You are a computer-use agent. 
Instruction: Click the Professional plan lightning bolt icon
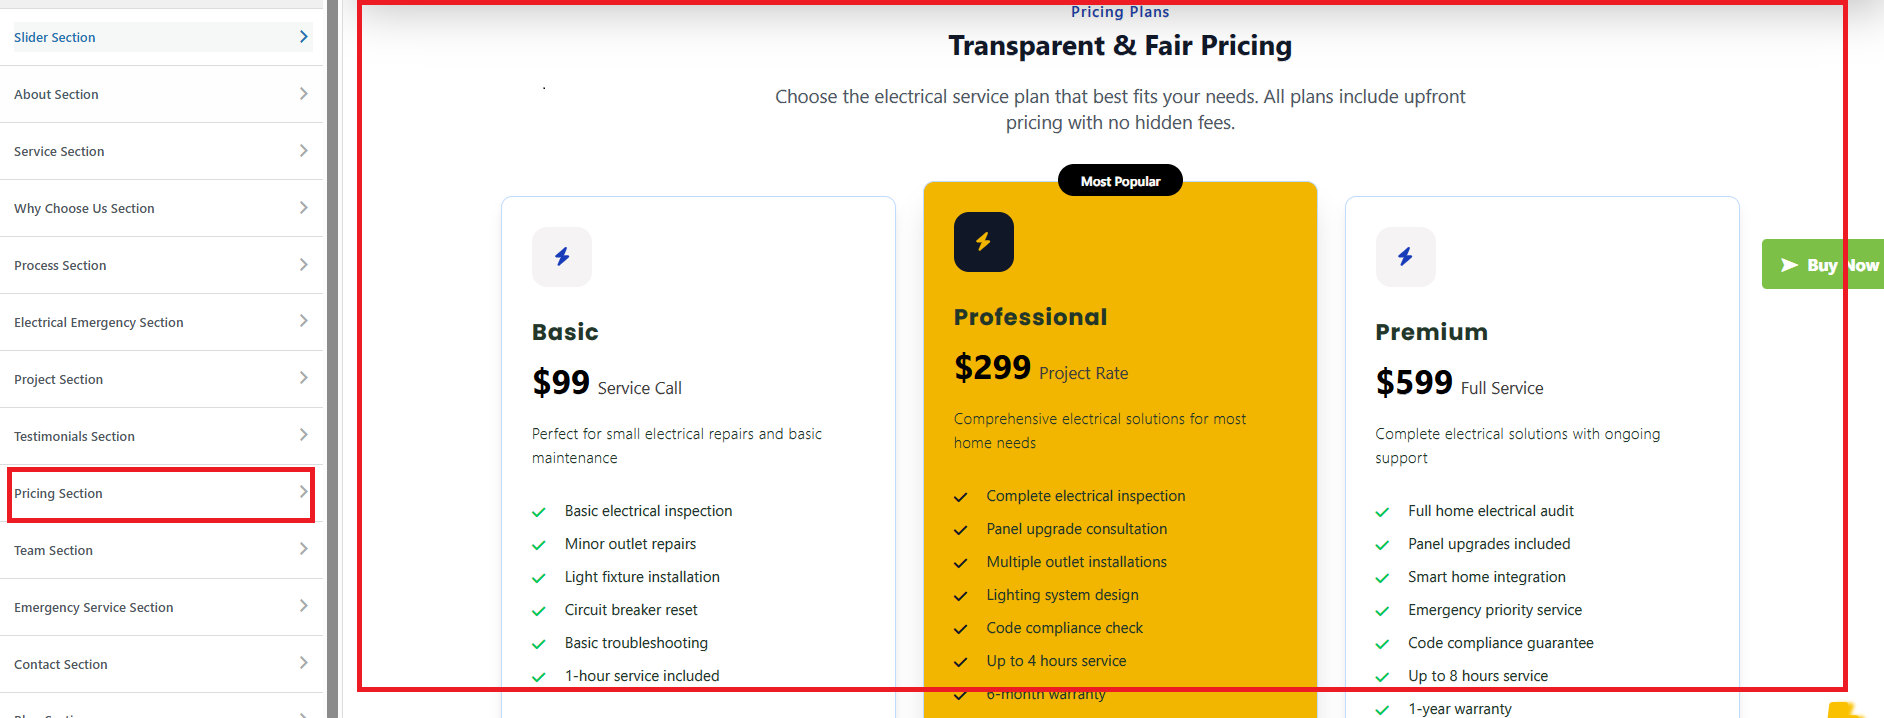(983, 242)
